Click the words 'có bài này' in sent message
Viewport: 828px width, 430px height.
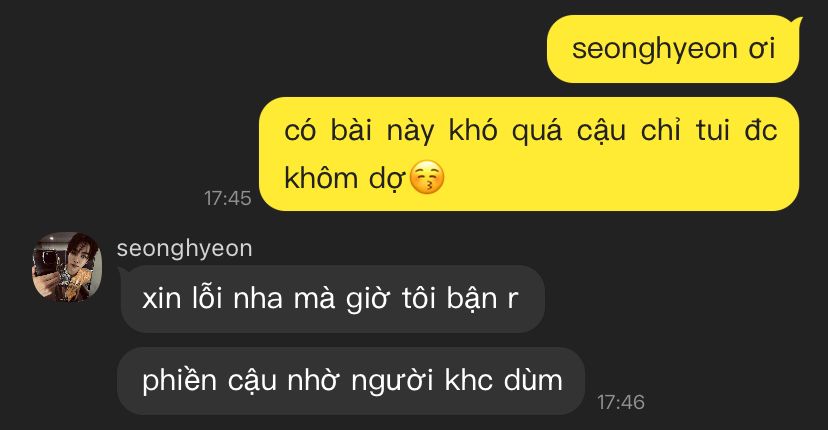359,131
